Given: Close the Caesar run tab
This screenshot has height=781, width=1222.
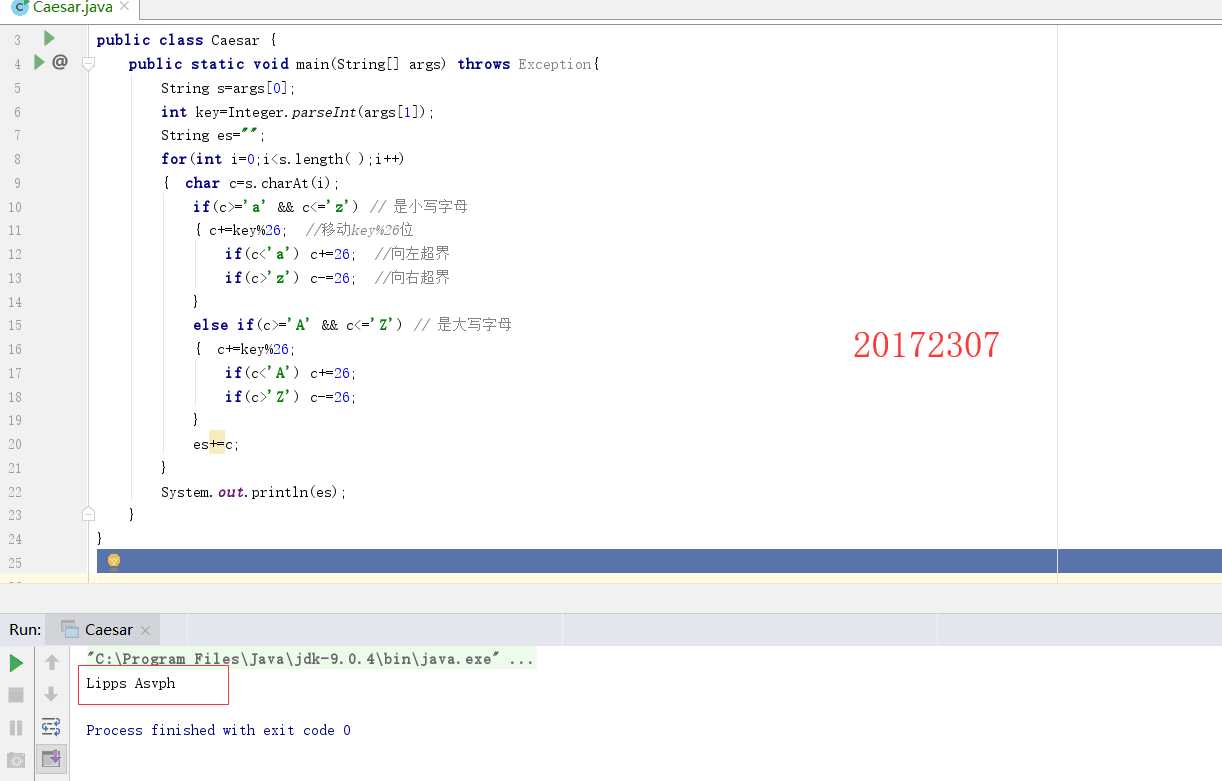Looking at the screenshot, I should [x=146, y=630].
